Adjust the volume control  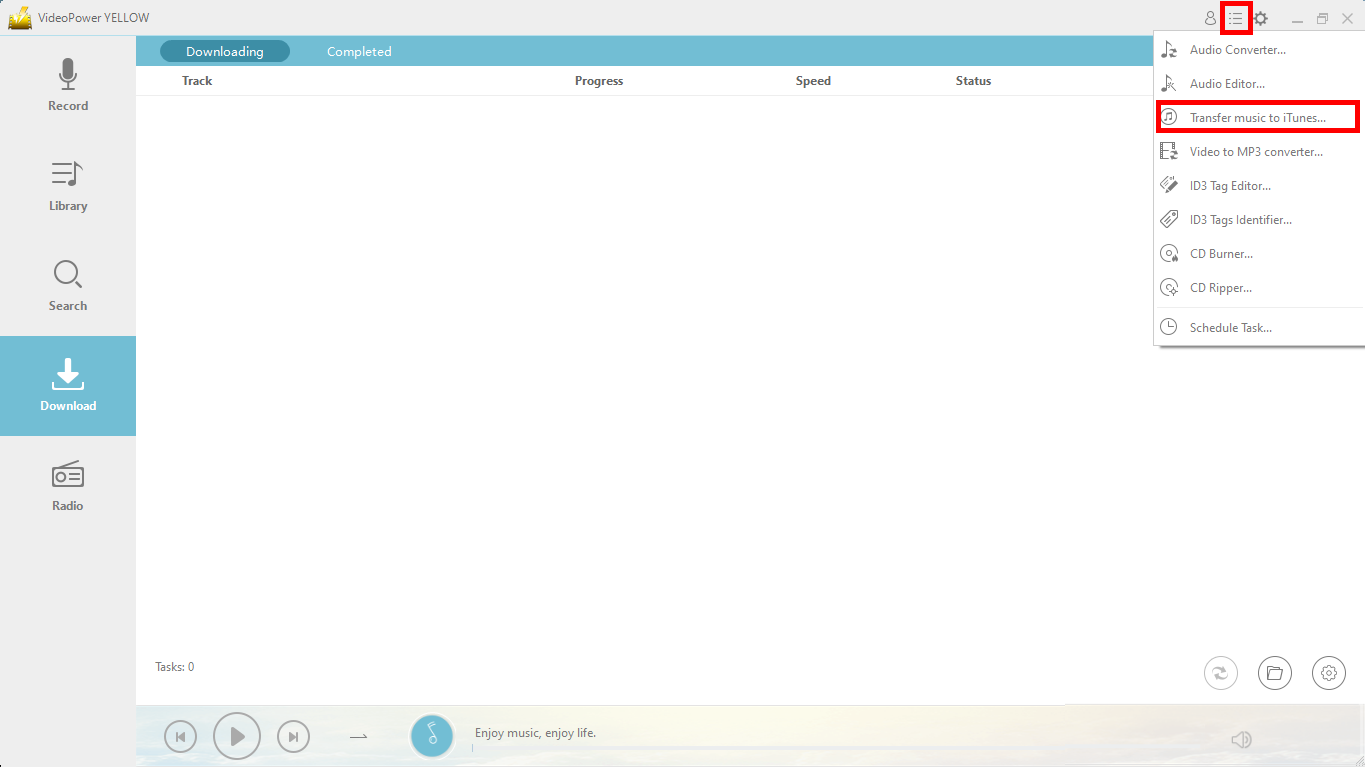coord(1241,739)
